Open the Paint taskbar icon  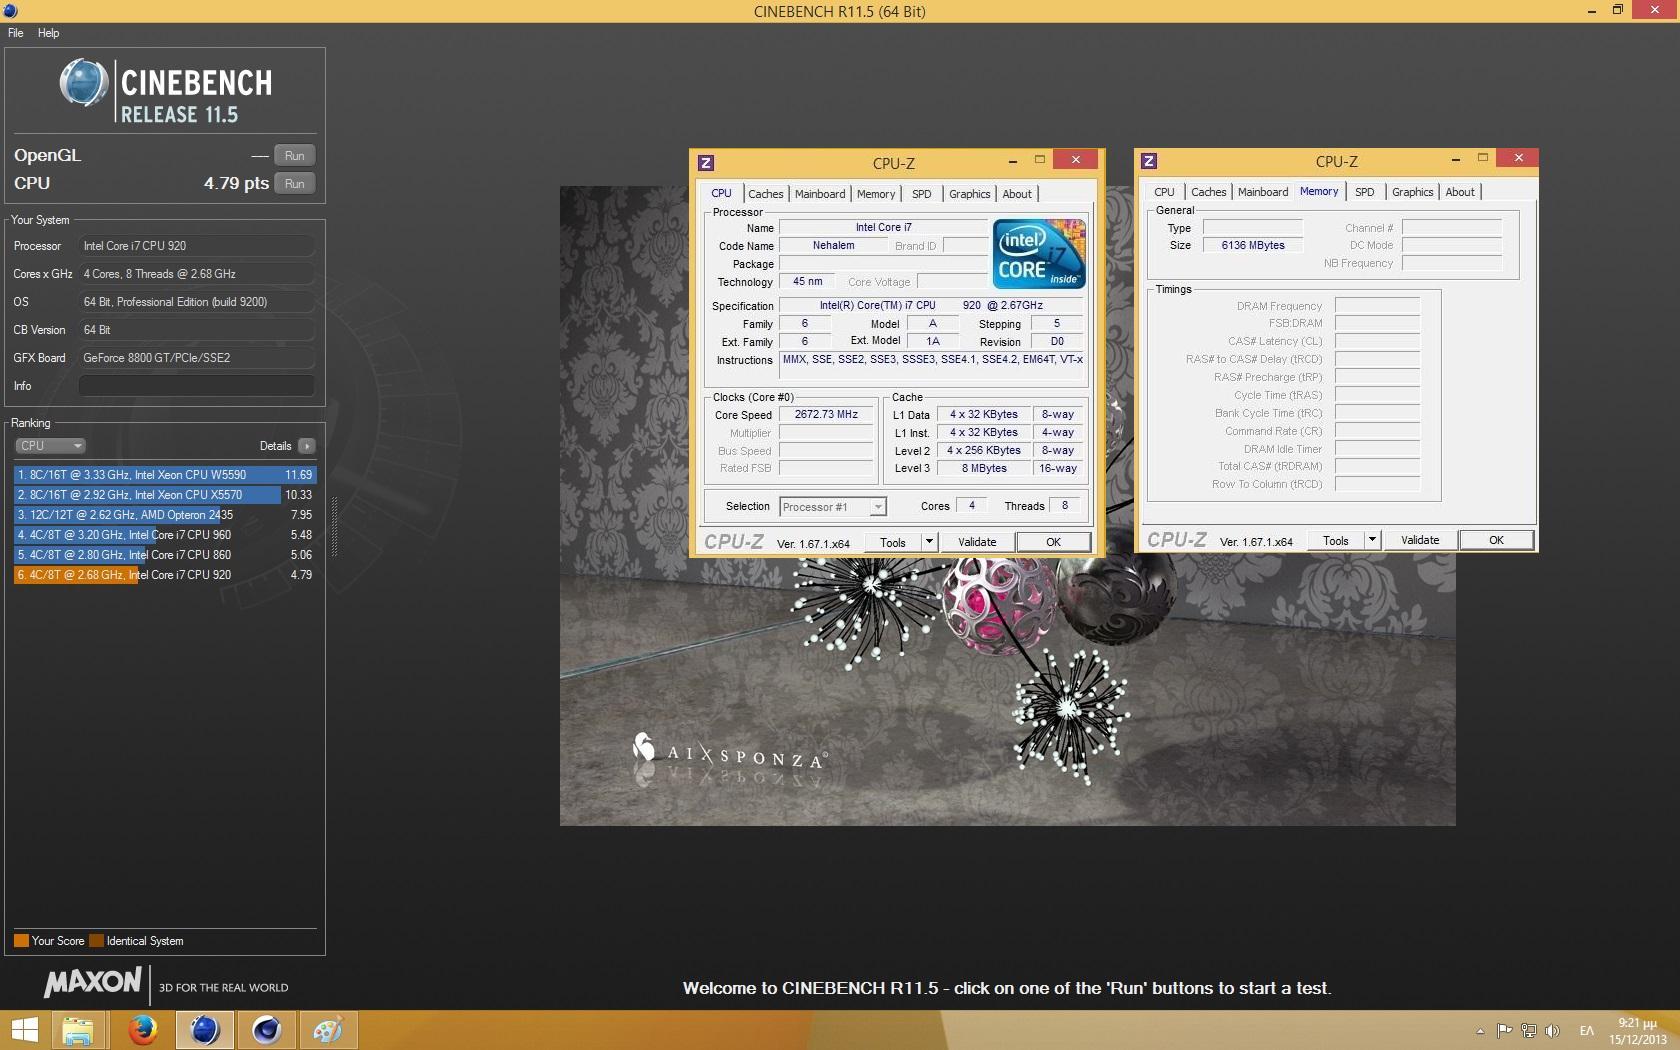[x=328, y=1030]
